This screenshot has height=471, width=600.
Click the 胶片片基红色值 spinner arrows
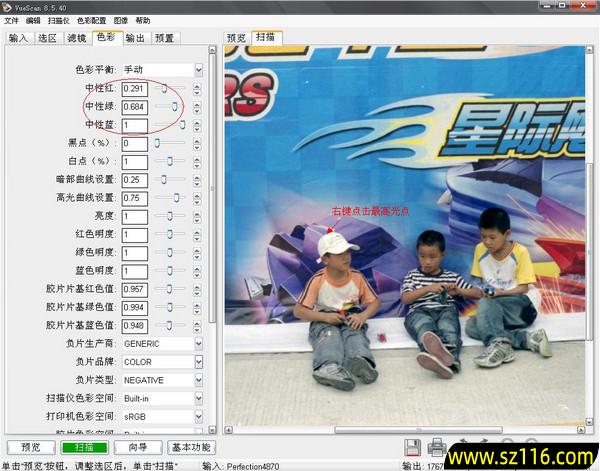tap(197, 288)
